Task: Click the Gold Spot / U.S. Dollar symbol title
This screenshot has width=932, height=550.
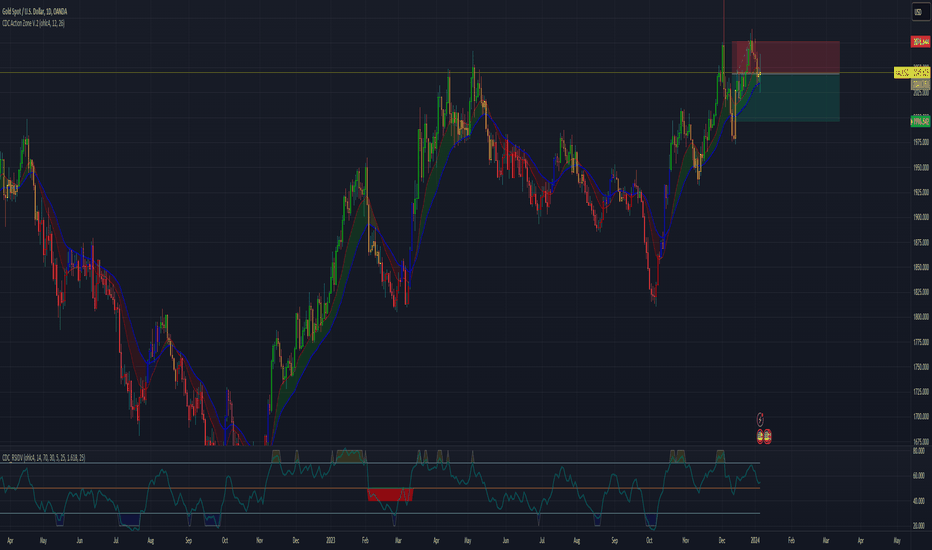Action: (x=34, y=11)
